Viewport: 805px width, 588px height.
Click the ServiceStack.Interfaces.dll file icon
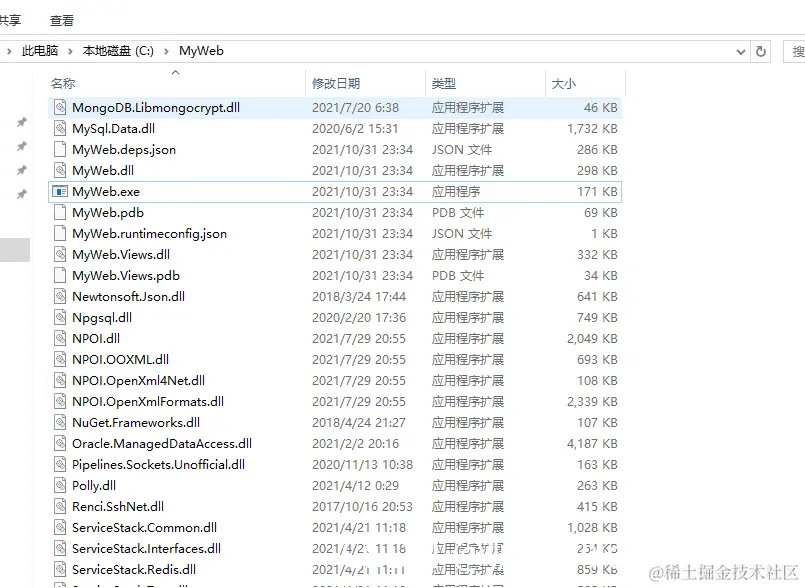click(60, 548)
